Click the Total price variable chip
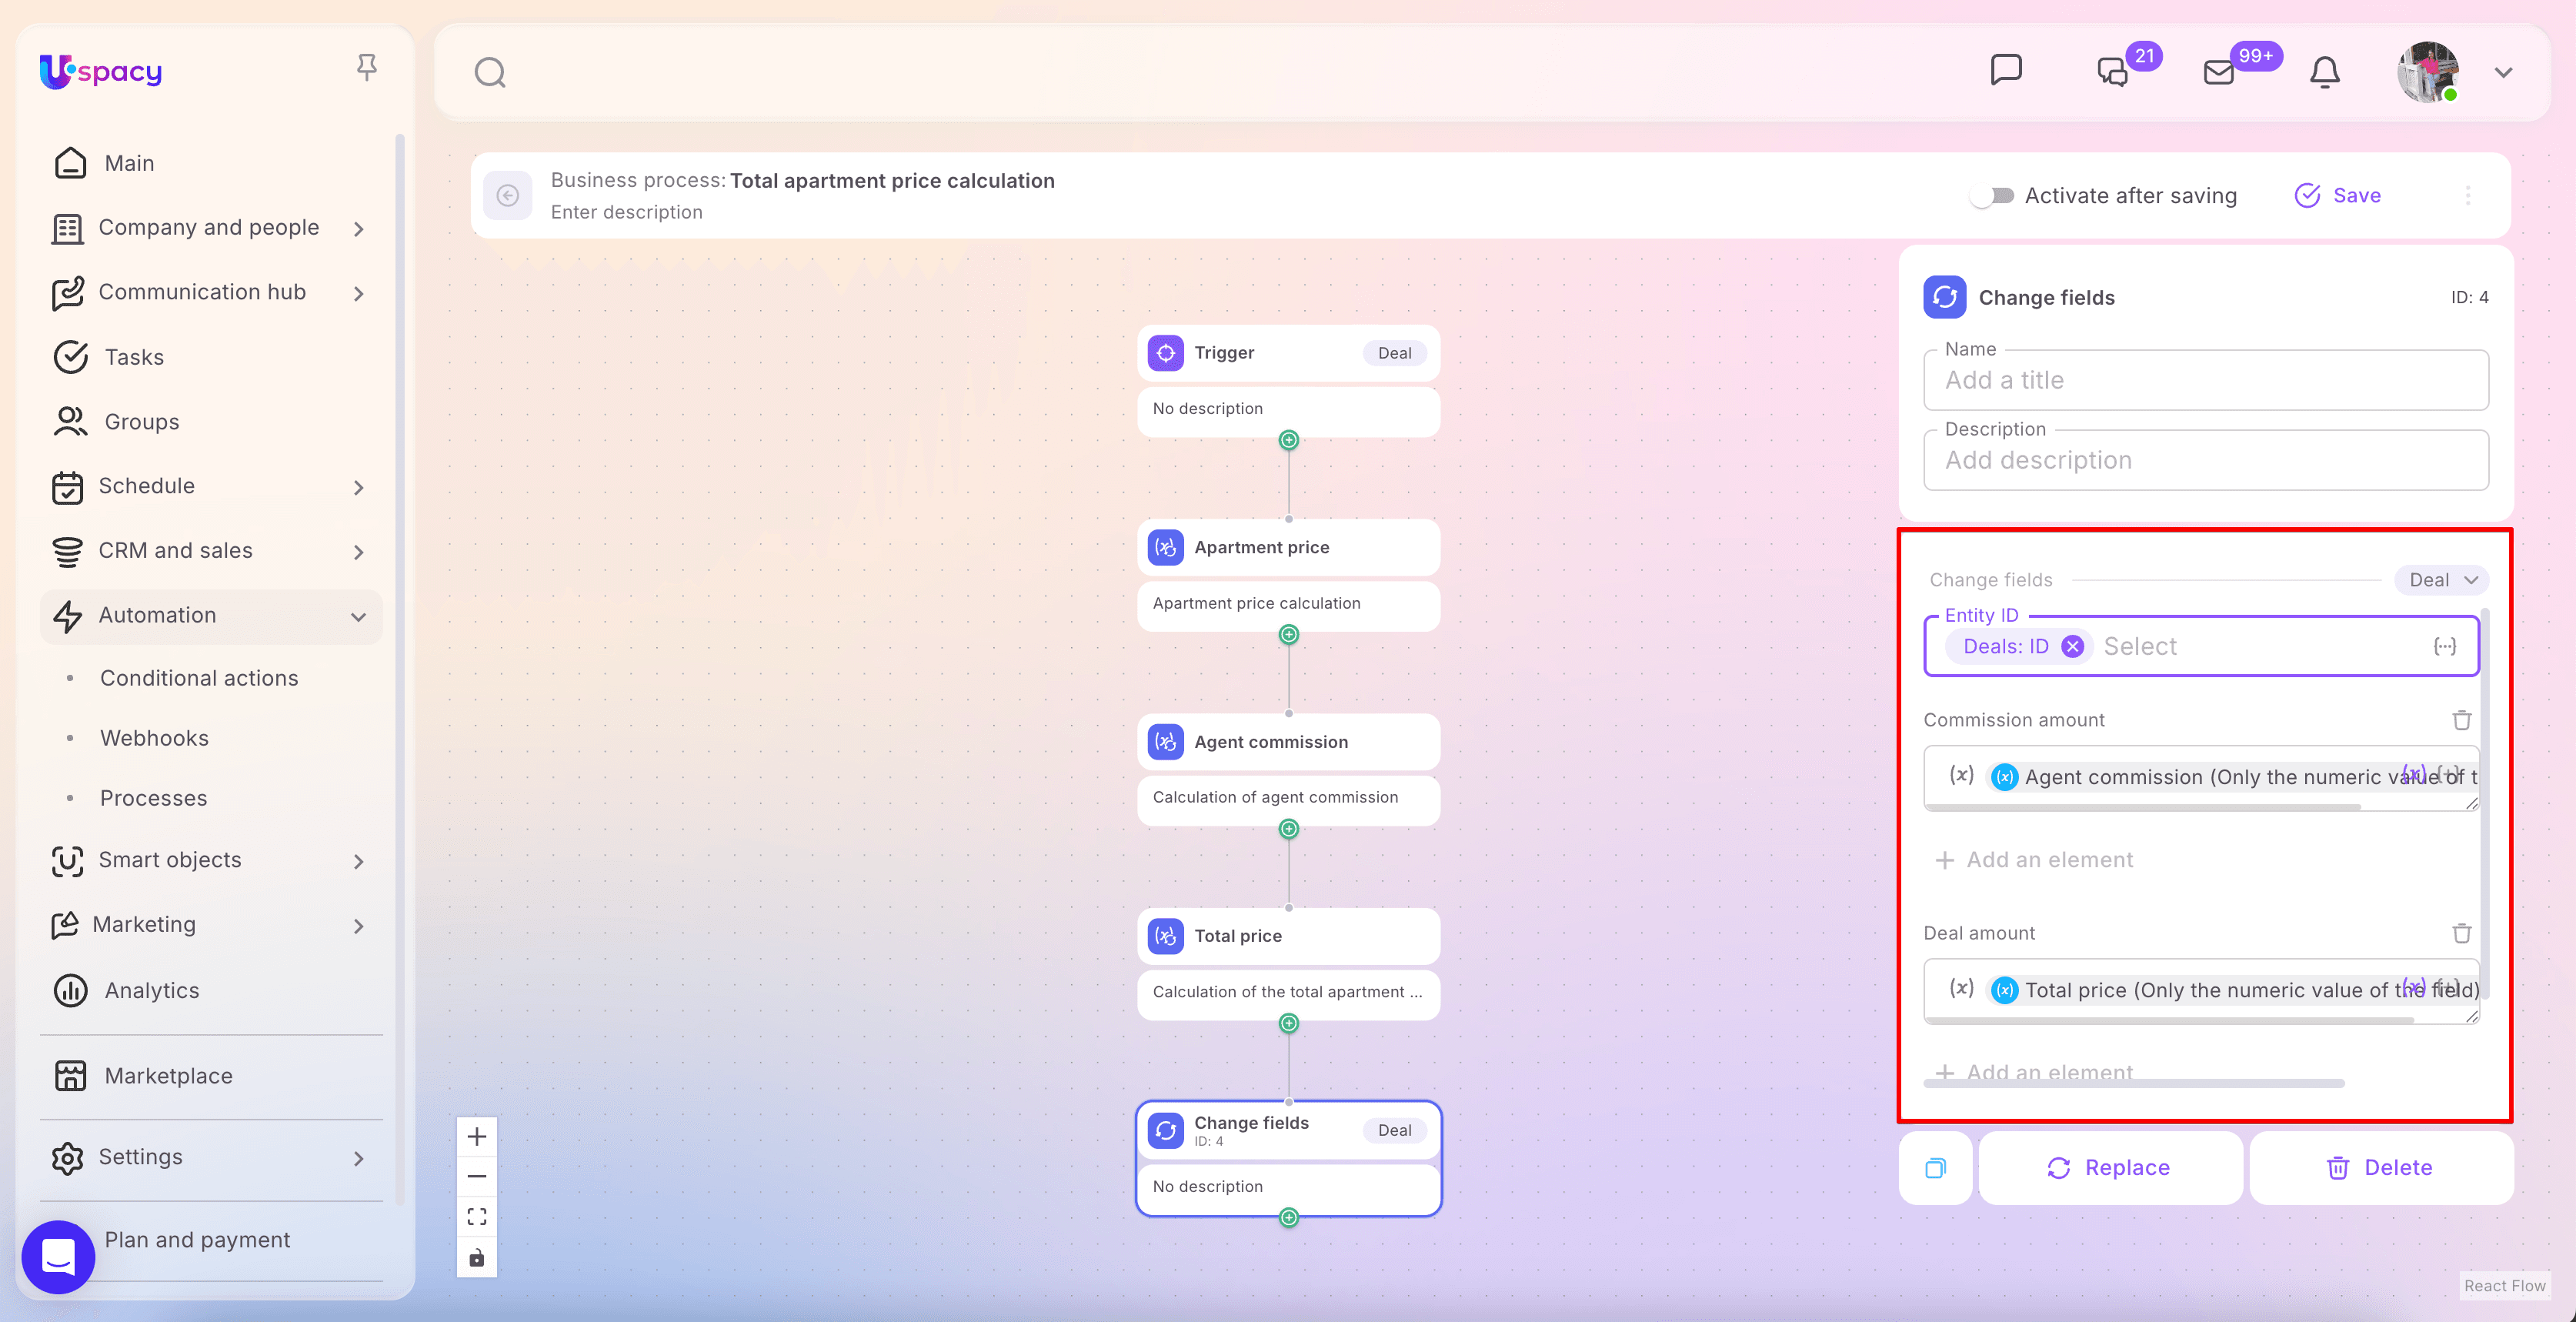The height and width of the screenshot is (1322, 2576). pyautogui.click(x=2234, y=990)
